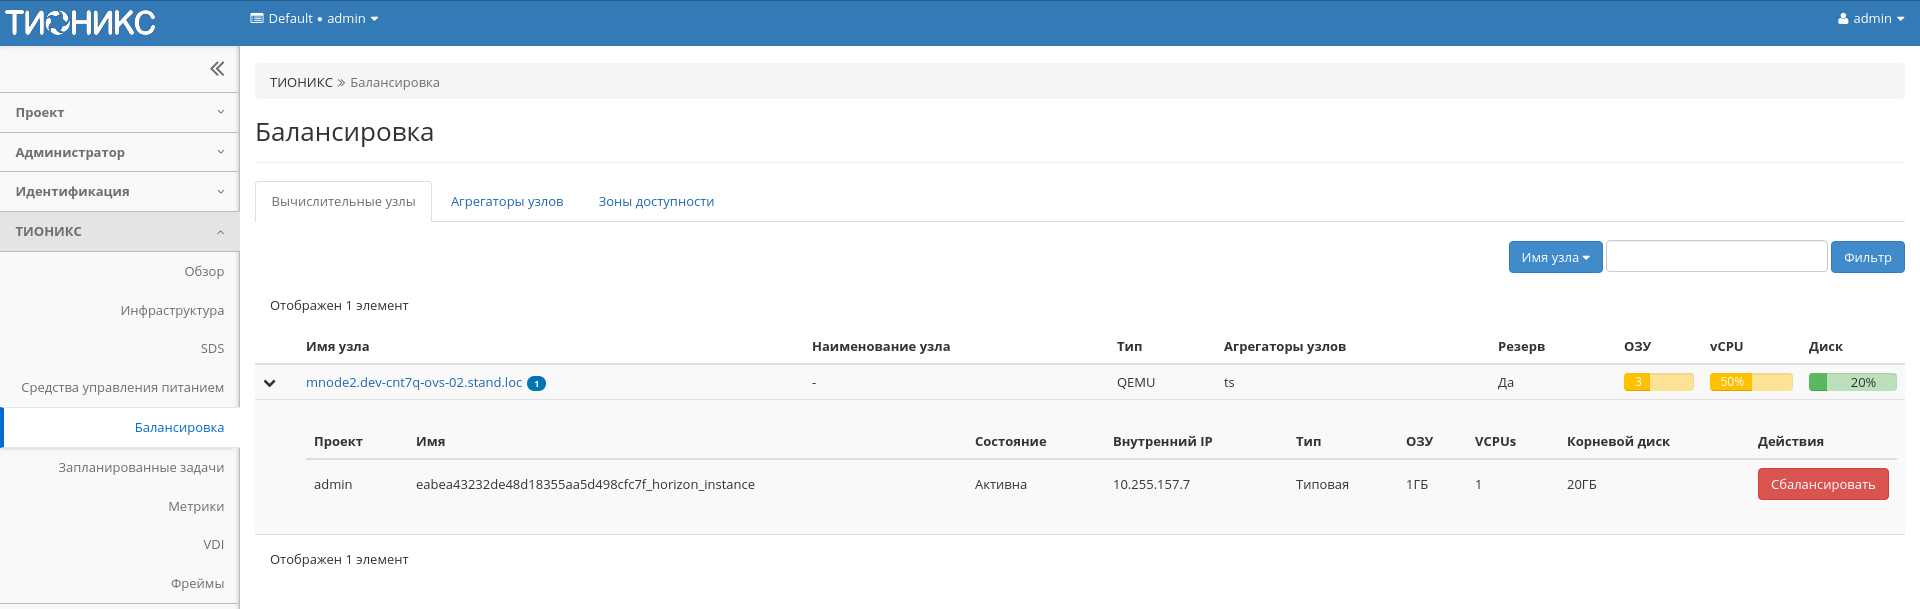The image size is (1920, 609).
Task: Collapse the mnode2 row details chevron
Action: click(x=270, y=383)
